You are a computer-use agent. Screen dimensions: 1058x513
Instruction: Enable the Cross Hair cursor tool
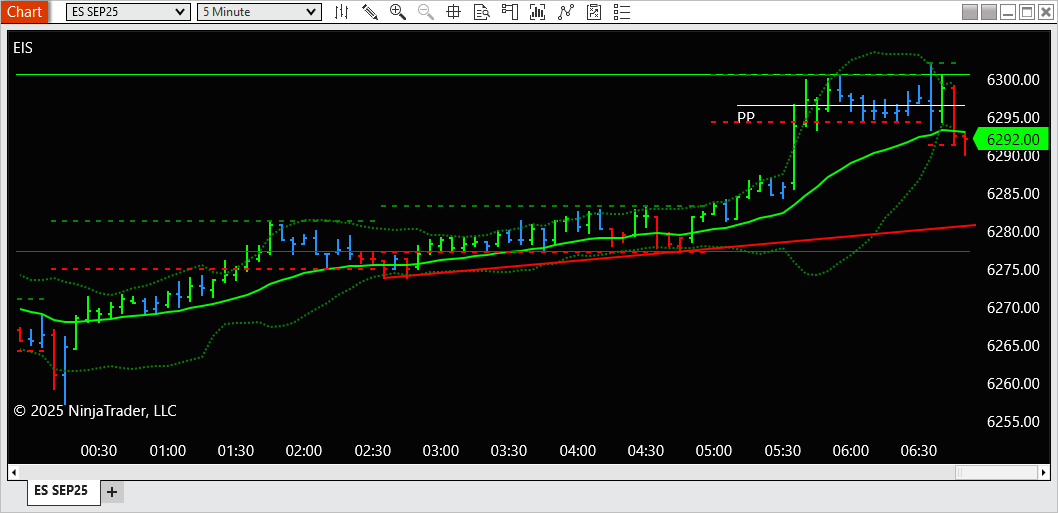pos(453,11)
